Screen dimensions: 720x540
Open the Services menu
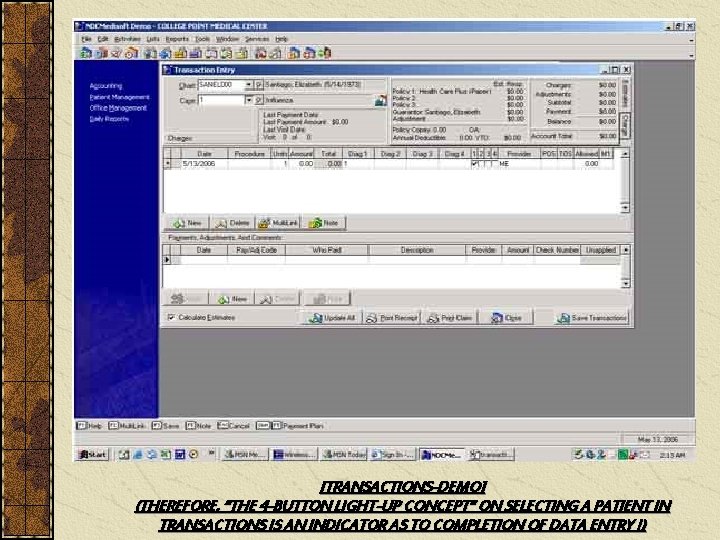257,39
